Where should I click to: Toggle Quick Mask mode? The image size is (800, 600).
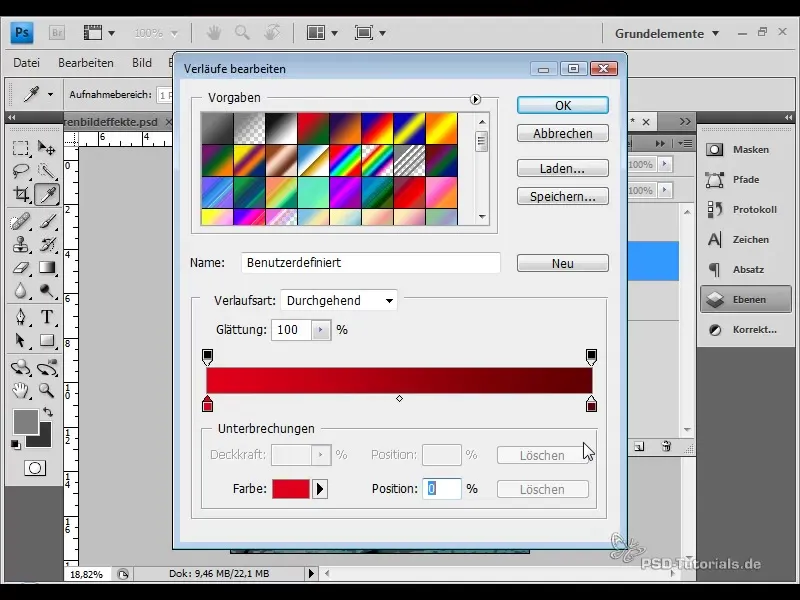[x=35, y=468]
